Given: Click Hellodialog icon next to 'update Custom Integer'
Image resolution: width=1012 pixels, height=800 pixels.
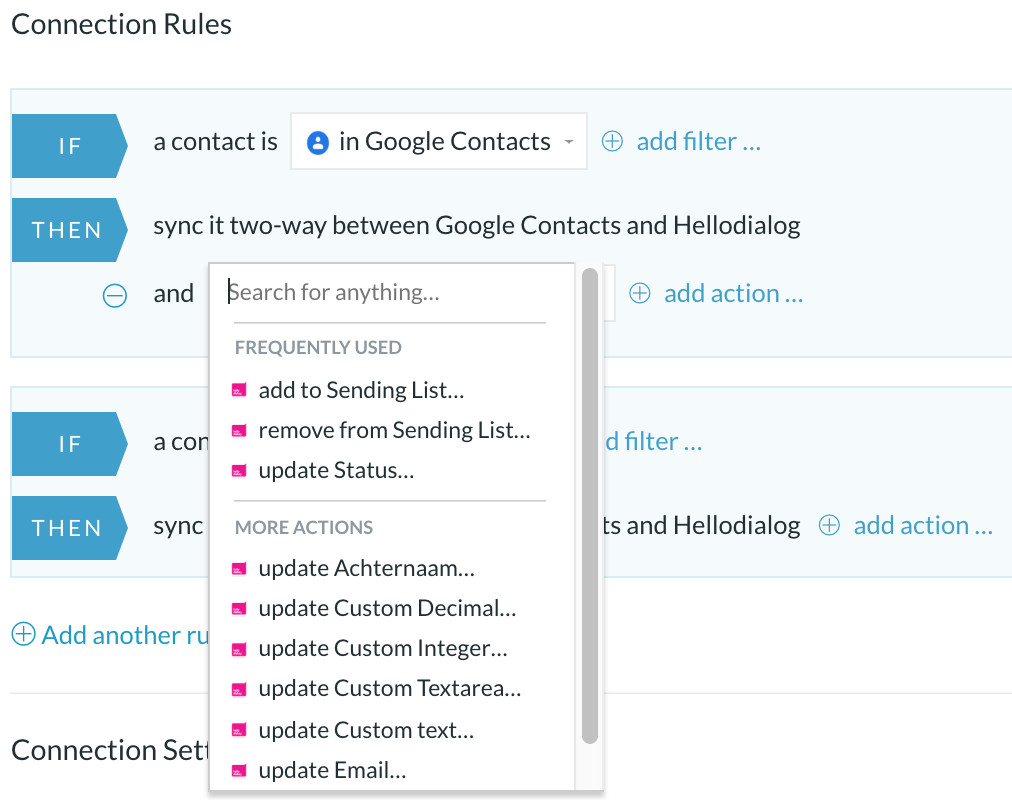Looking at the screenshot, I should (x=239, y=649).
